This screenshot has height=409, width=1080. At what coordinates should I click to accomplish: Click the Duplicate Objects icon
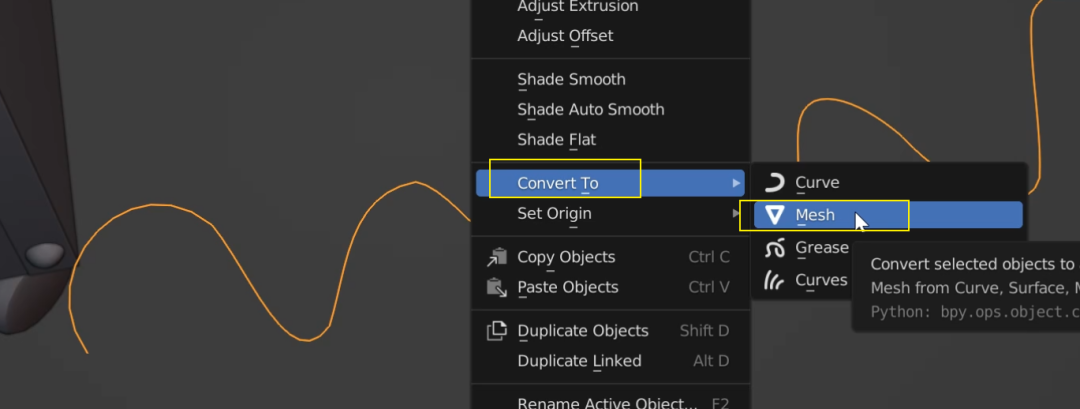pos(497,331)
